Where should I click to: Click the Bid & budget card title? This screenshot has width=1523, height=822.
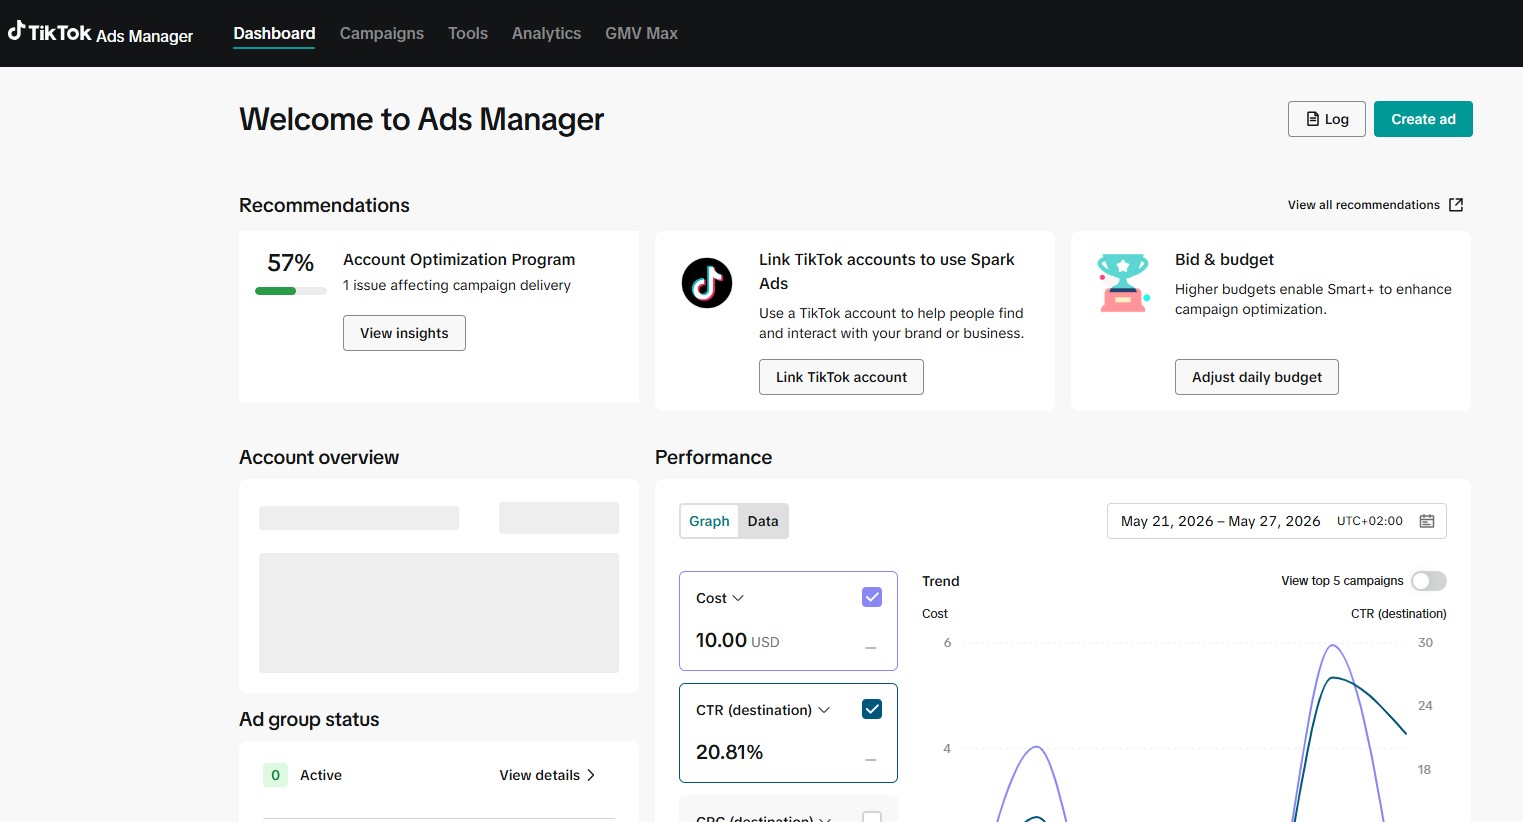pos(1224,259)
